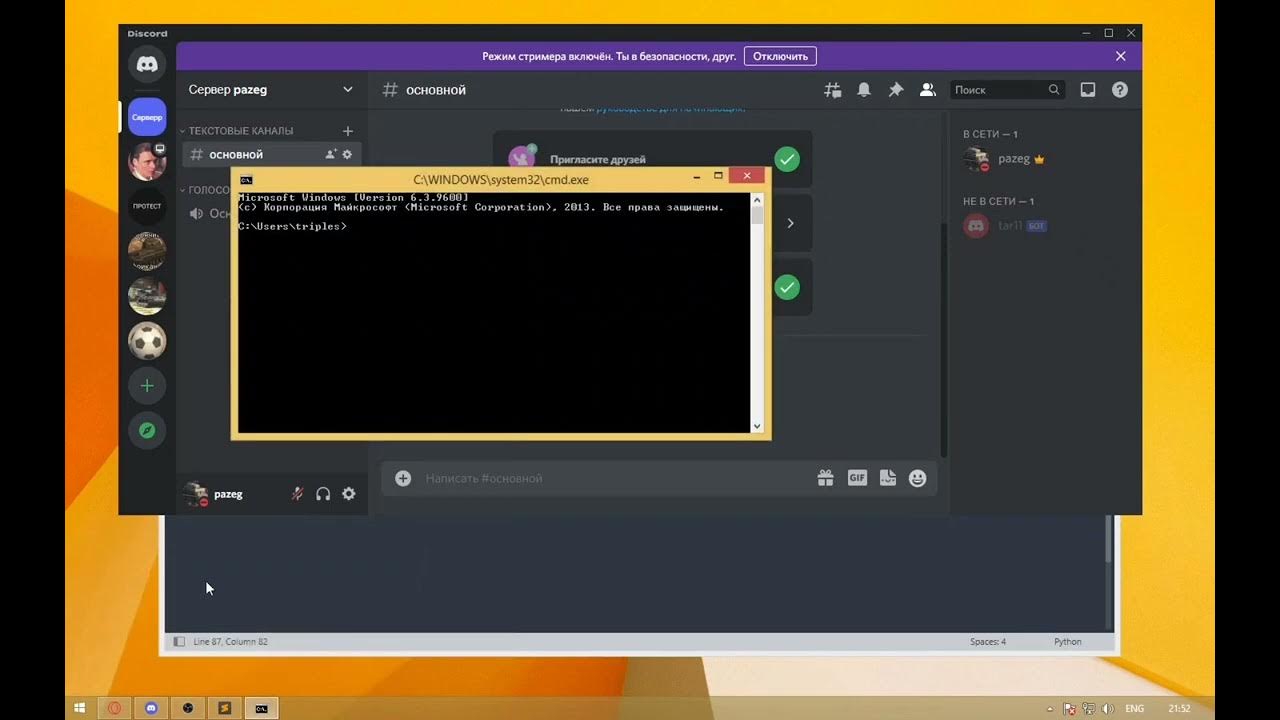Open the emoji picker smiley
Viewport: 1280px width, 720px height.
click(x=917, y=478)
